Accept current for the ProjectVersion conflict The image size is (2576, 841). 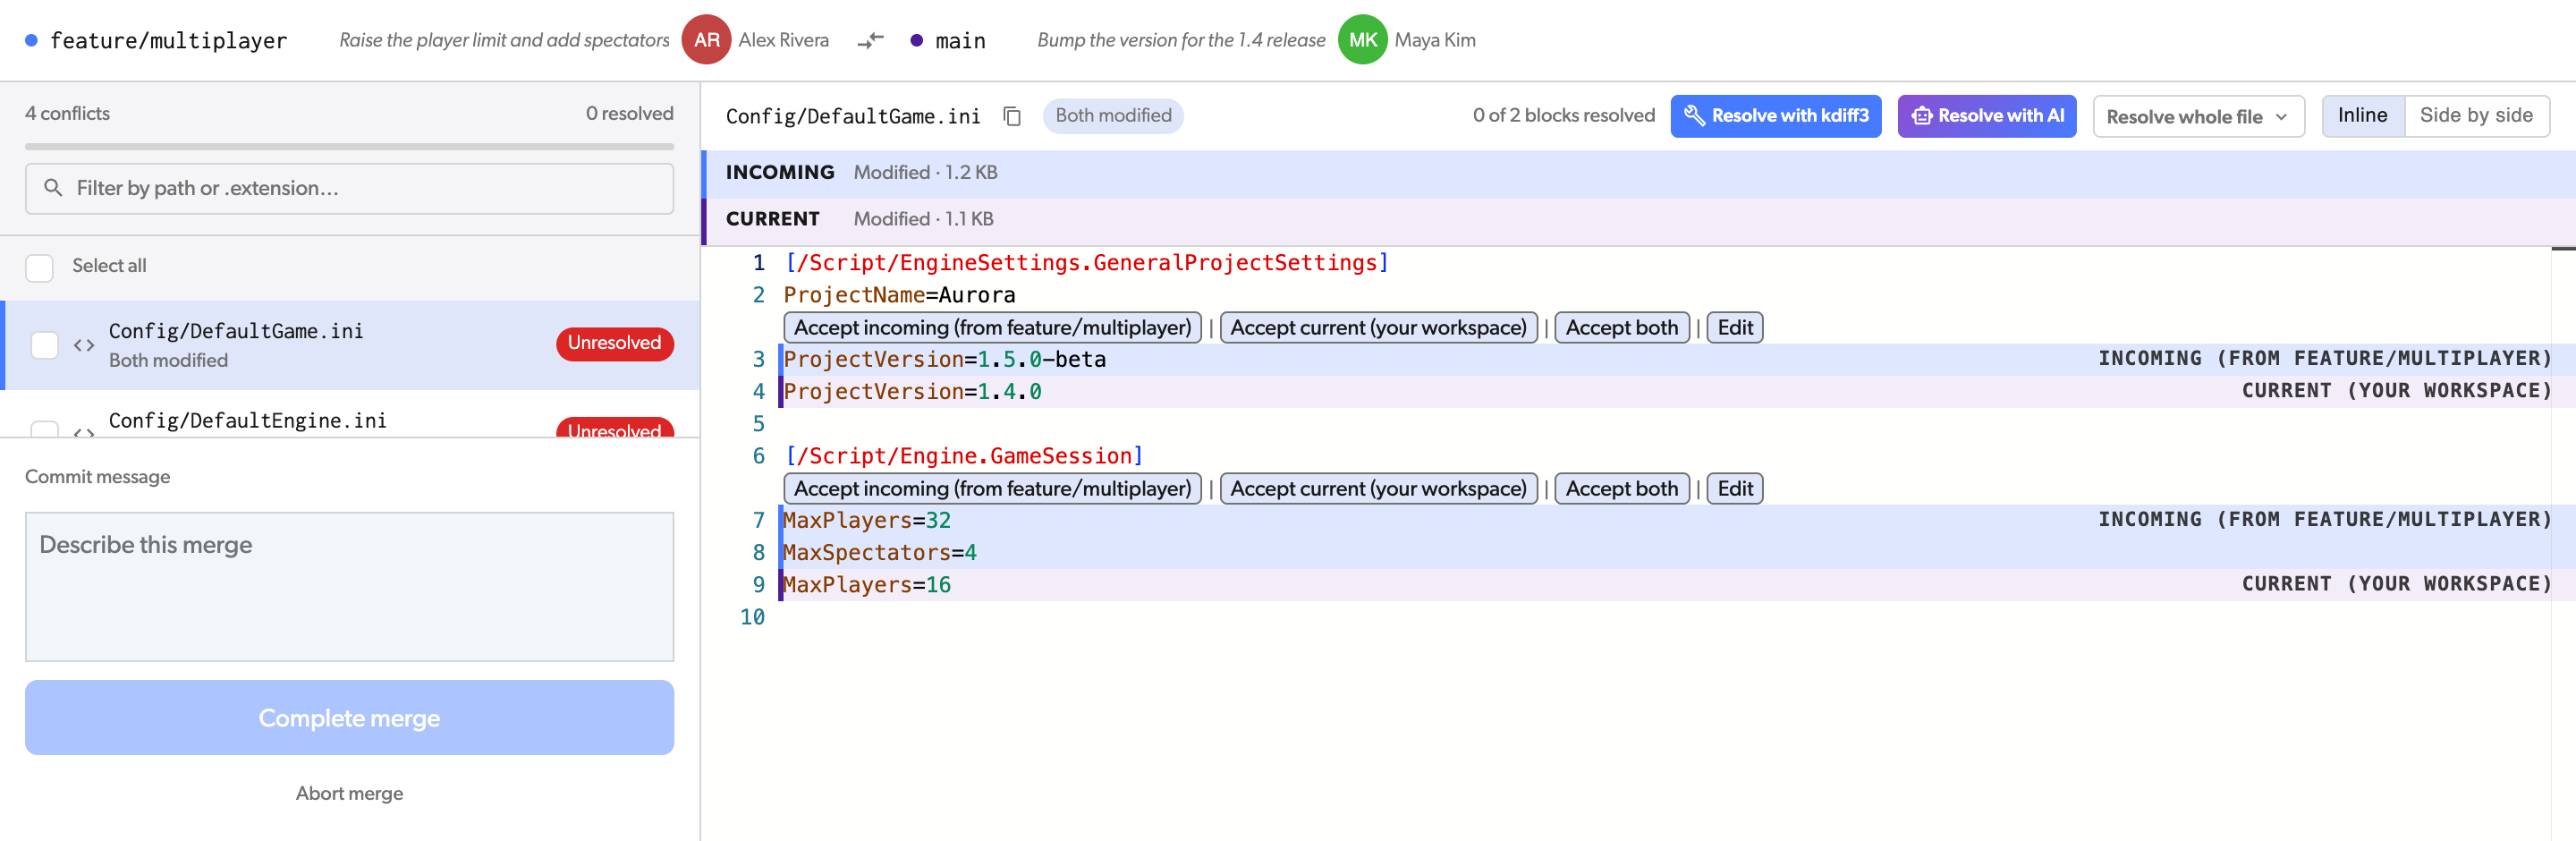point(1378,328)
